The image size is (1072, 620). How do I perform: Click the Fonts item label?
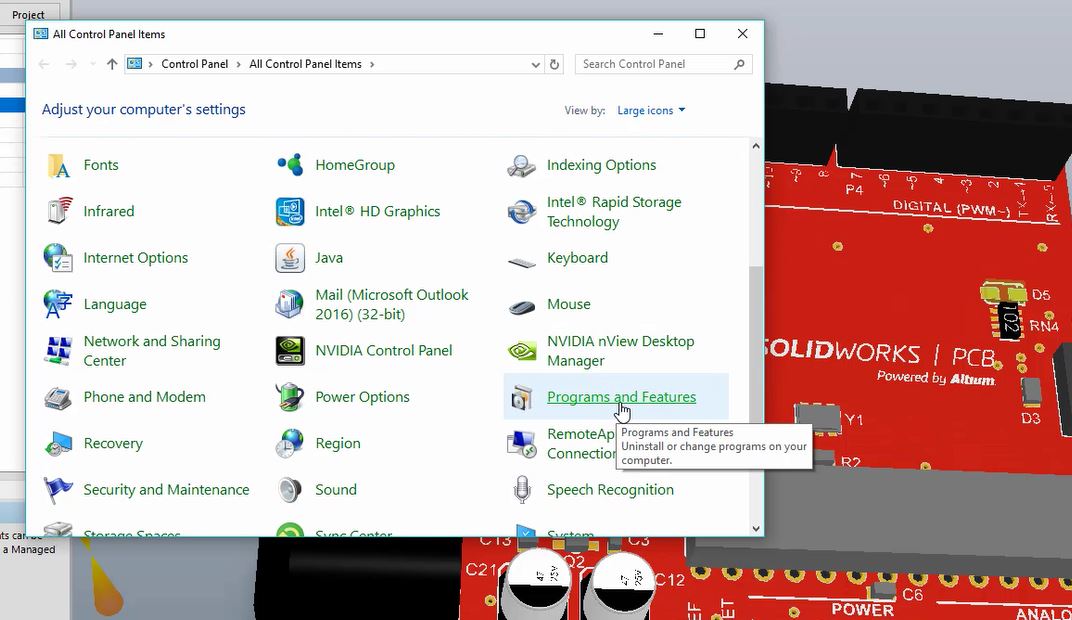pyautogui.click(x=101, y=165)
